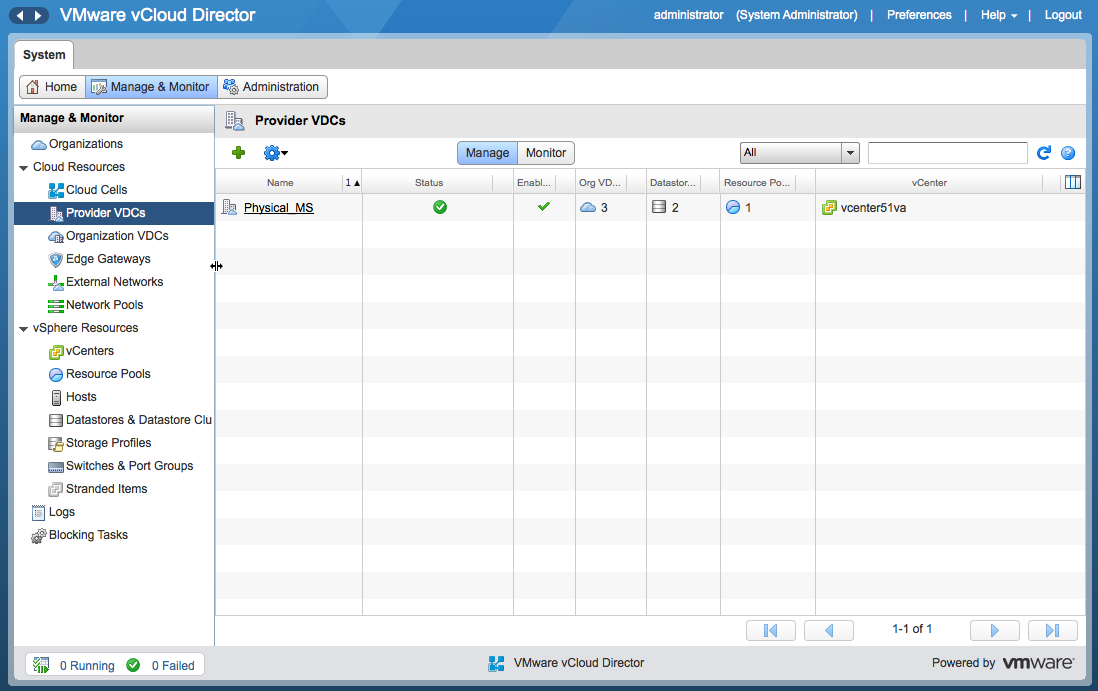1098x691 pixels.
Task: Jump to the last page of results
Action: [x=1052, y=630]
